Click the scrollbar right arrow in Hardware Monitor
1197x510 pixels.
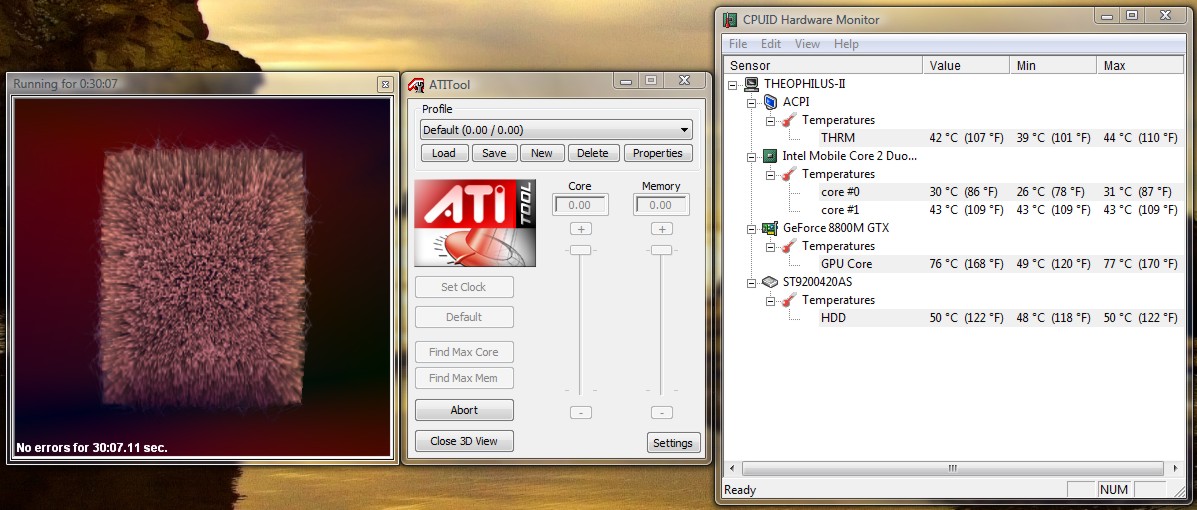(x=1176, y=468)
